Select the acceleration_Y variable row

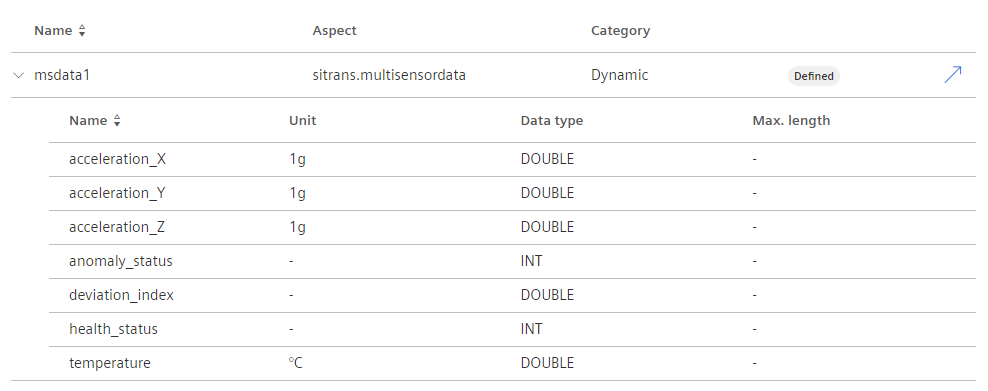(x=512, y=193)
